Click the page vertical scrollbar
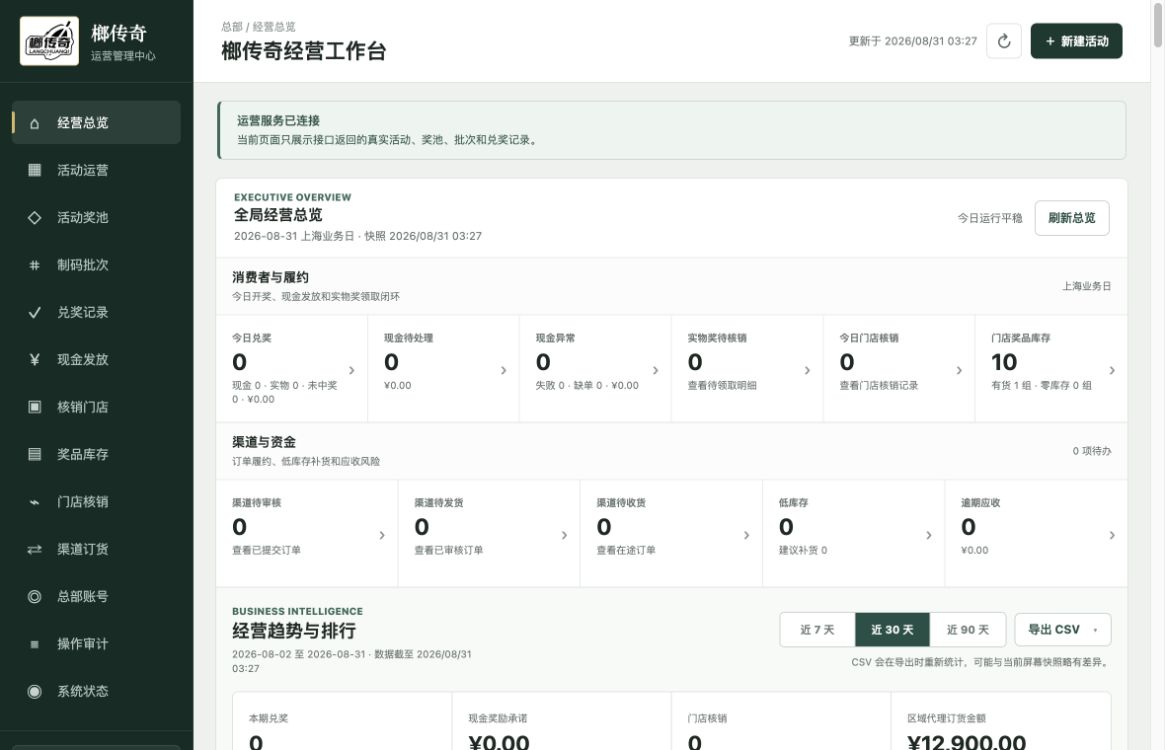 [x=1158, y=25]
